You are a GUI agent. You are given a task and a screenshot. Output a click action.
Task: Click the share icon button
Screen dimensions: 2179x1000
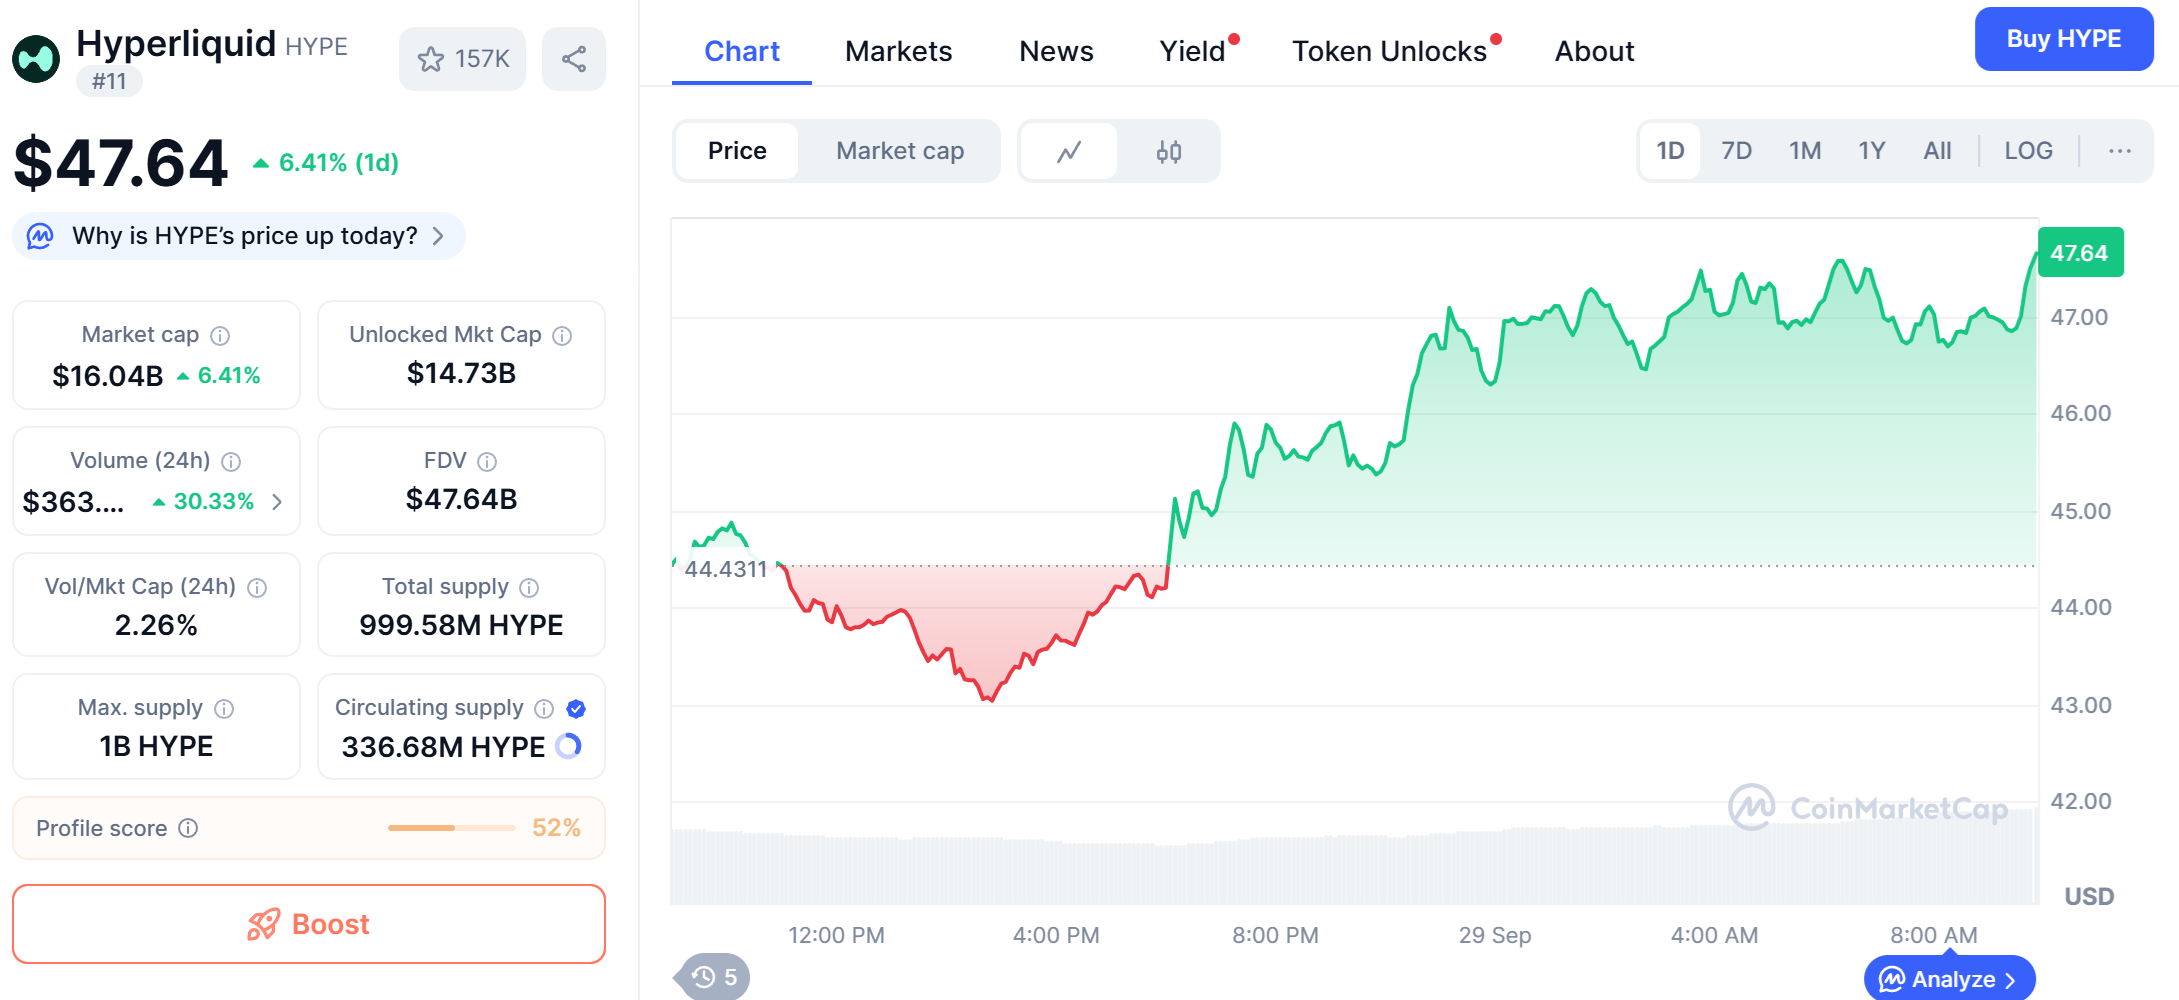[x=574, y=60]
